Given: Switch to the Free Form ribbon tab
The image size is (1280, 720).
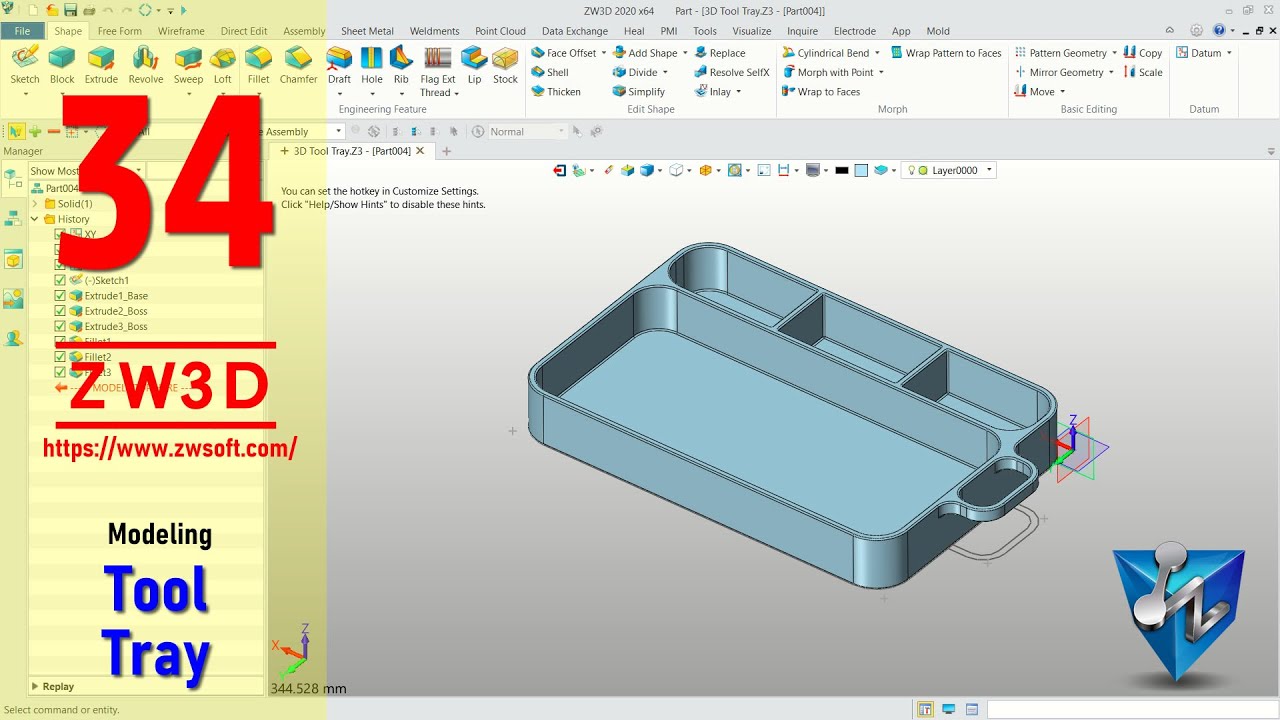Looking at the screenshot, I should click(x=119, y=31).
